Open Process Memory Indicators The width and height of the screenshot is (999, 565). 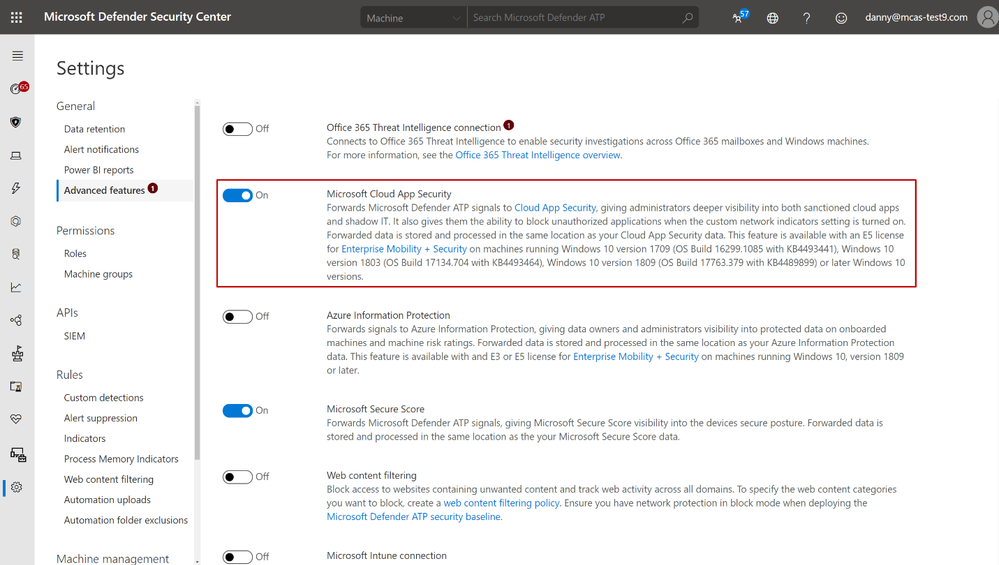coord(121,459)
